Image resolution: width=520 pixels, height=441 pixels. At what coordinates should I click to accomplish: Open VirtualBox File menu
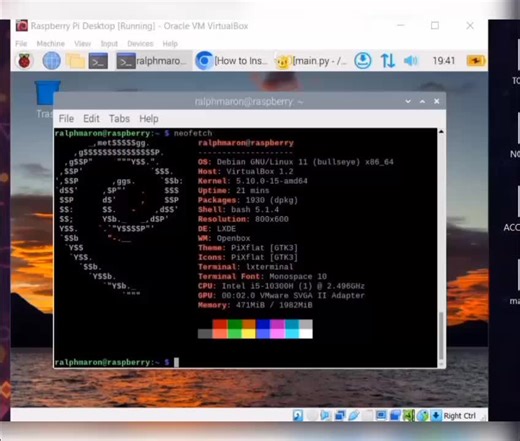(21, 44)
